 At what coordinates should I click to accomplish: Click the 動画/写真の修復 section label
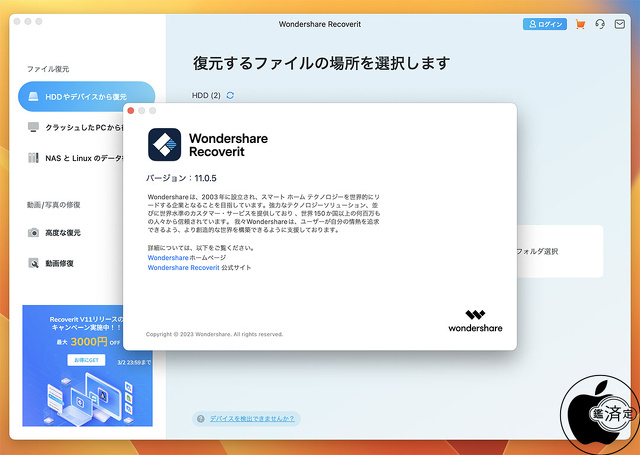click(x=53, y=205)
